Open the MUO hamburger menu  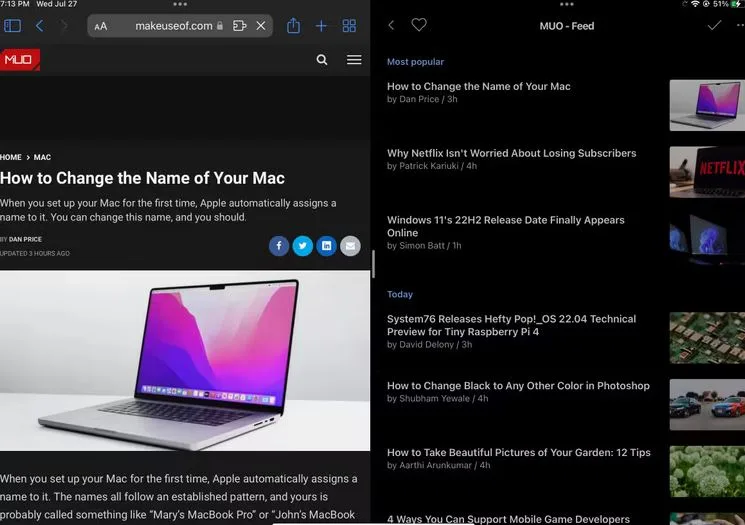click(354, 59)
